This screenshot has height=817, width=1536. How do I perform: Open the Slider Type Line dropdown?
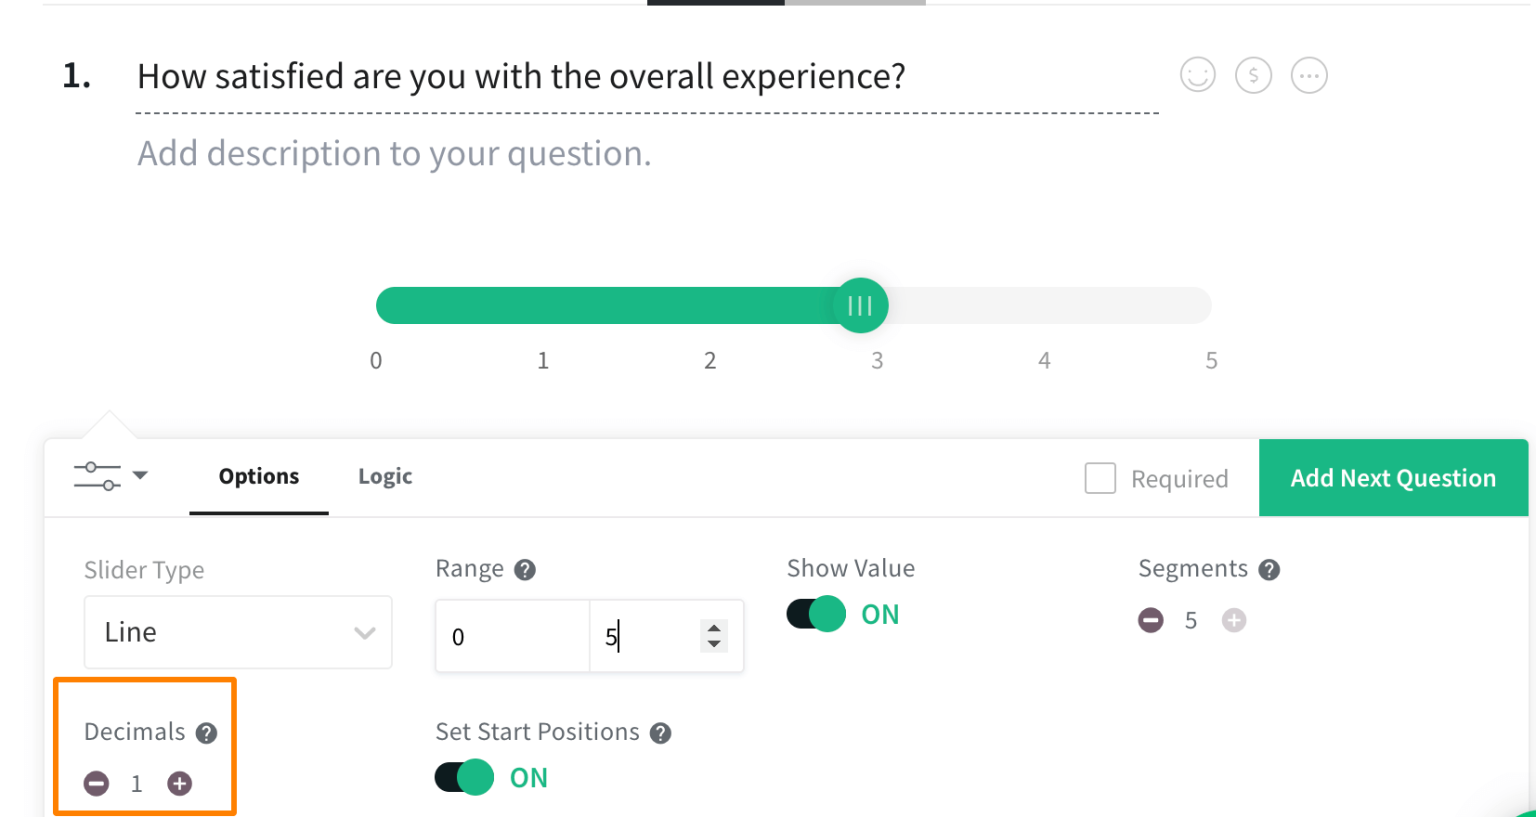237,632
